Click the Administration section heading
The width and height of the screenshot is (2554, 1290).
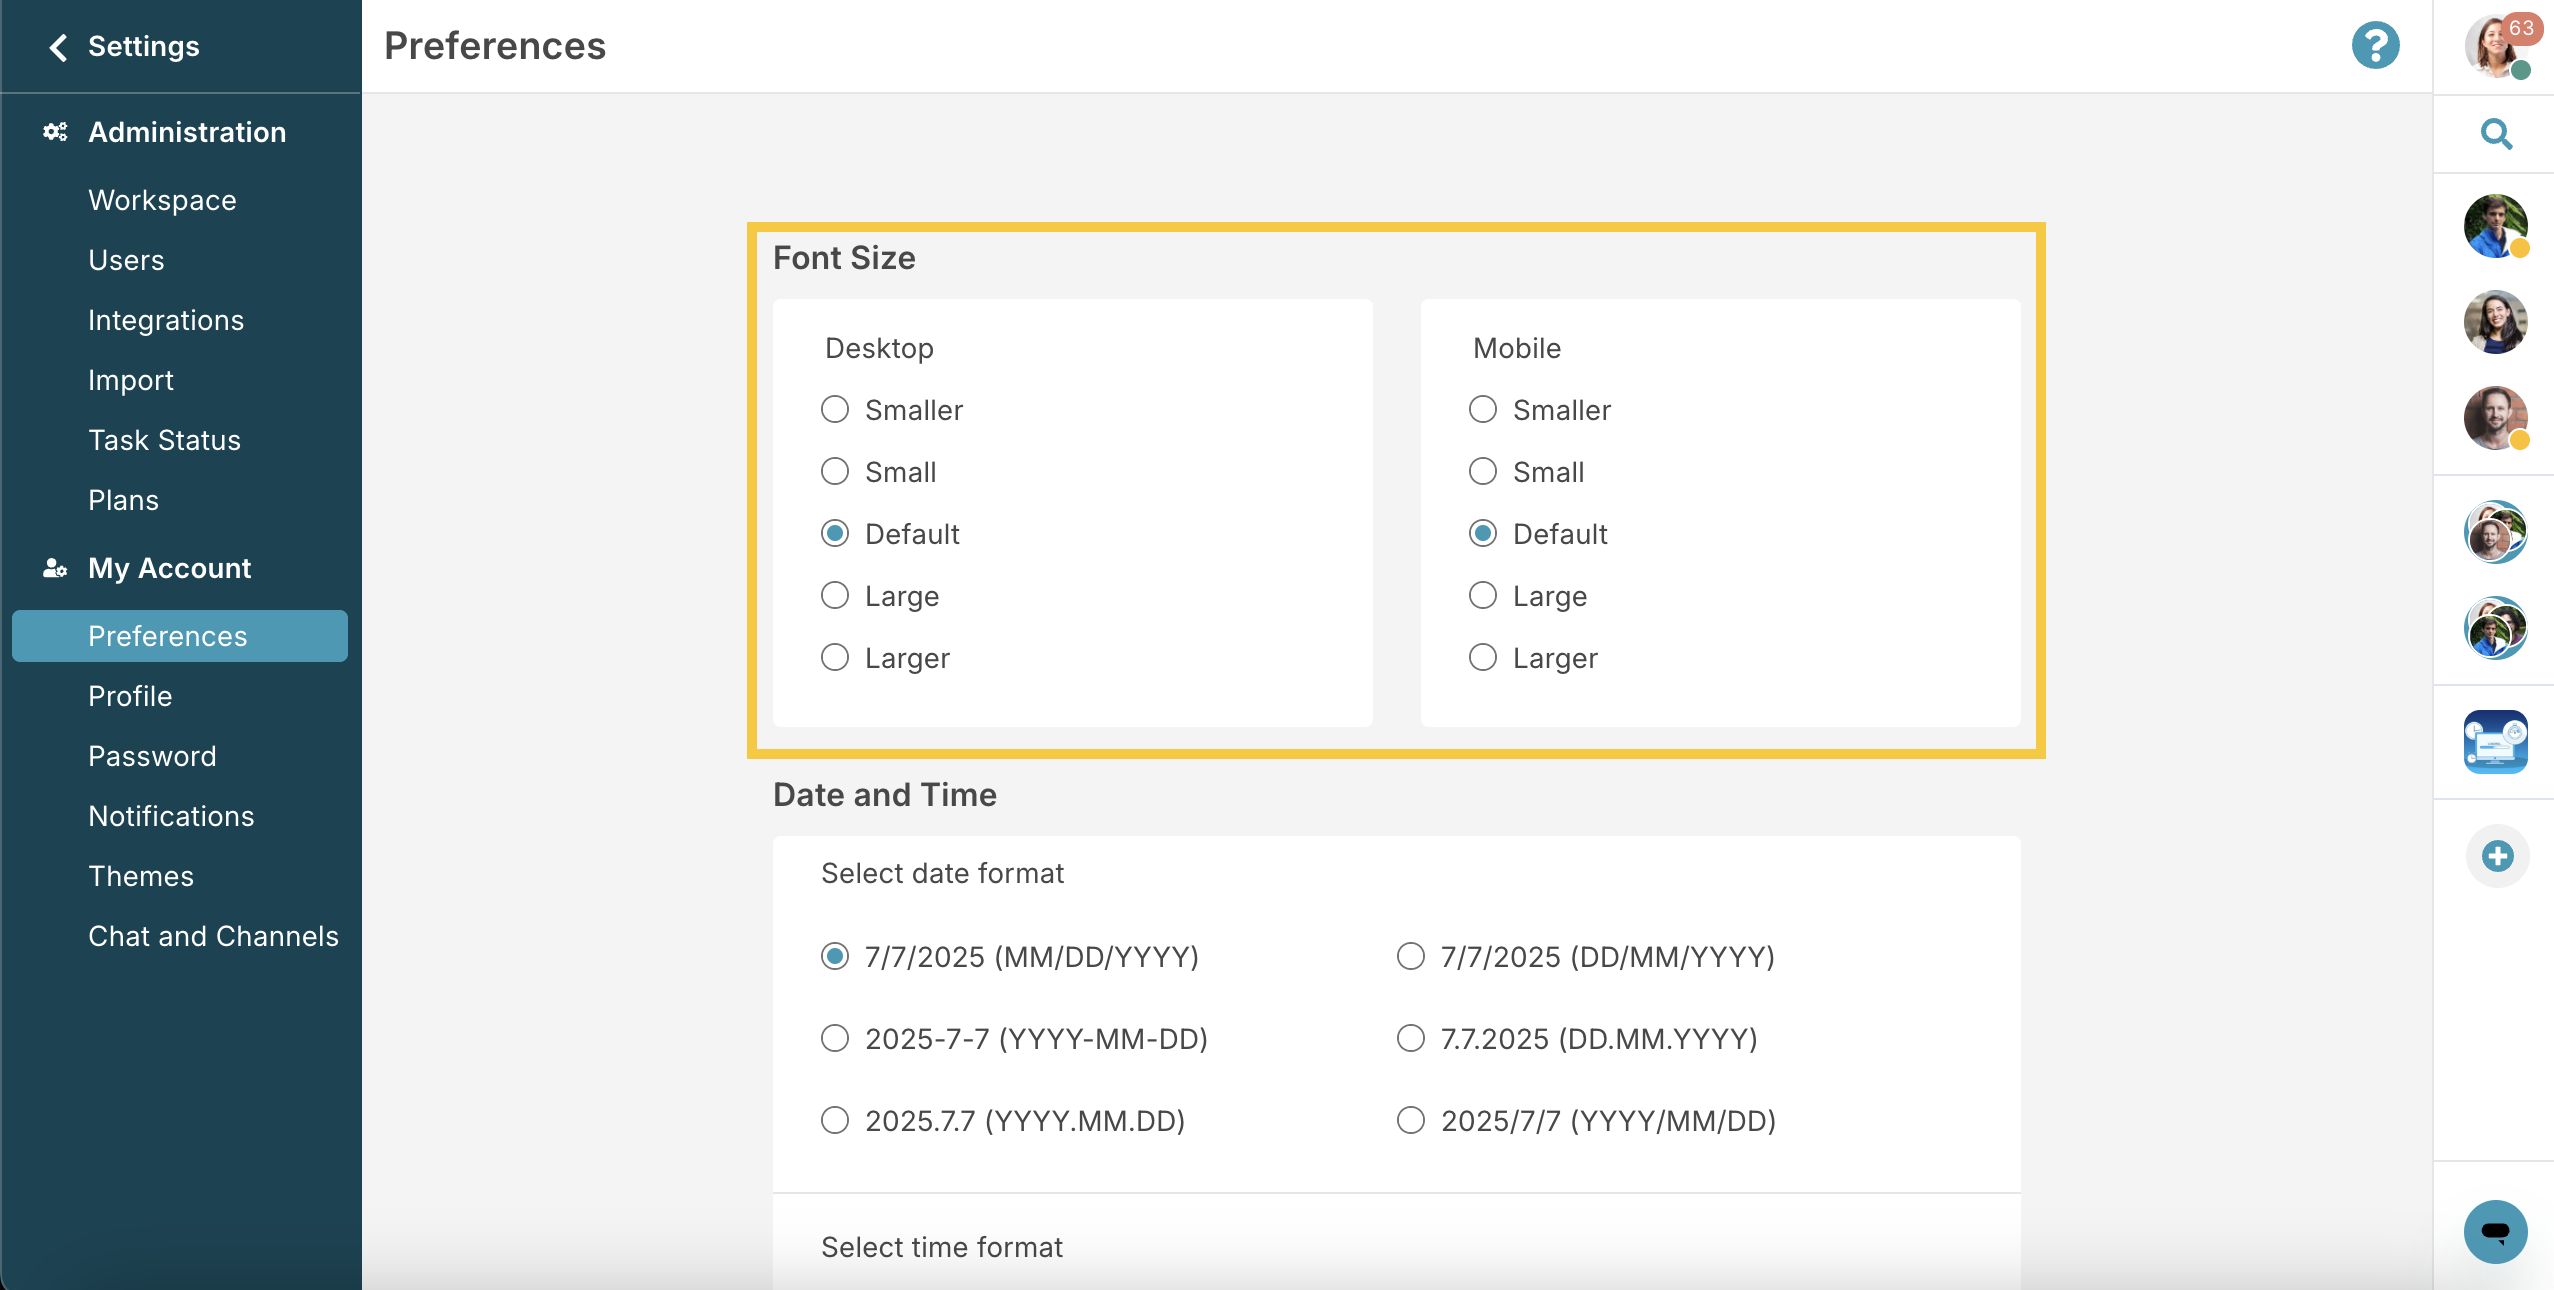click(x=187, y=132)
